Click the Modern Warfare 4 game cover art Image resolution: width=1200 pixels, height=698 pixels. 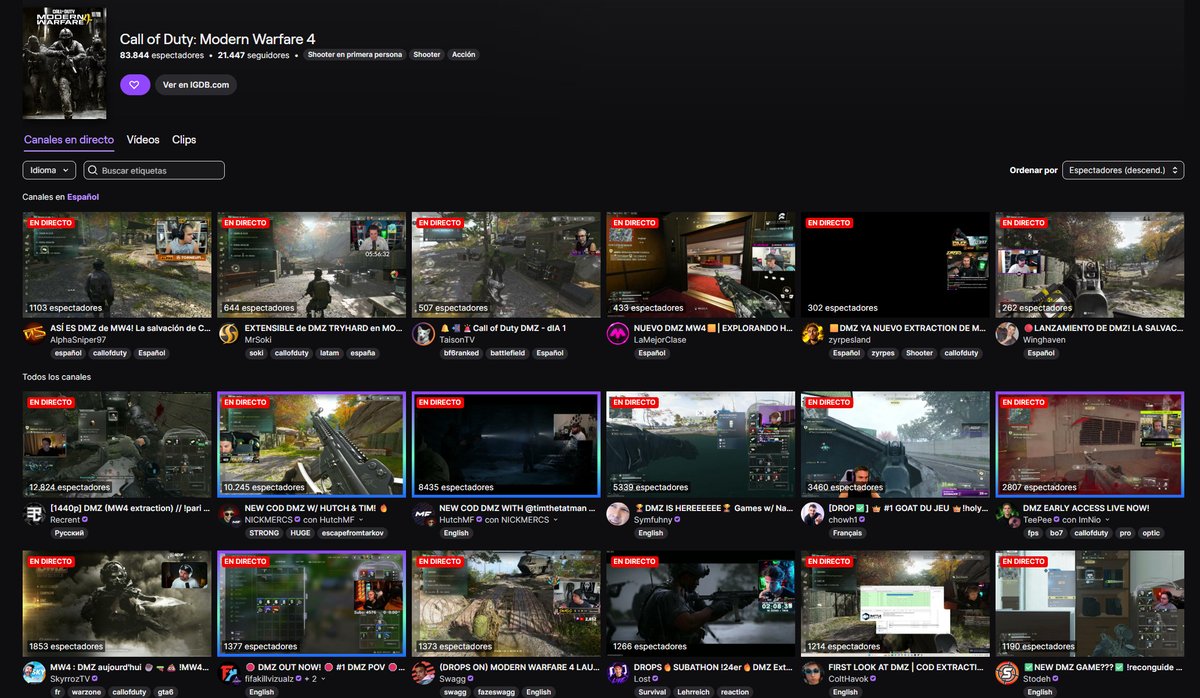[64, 61]
